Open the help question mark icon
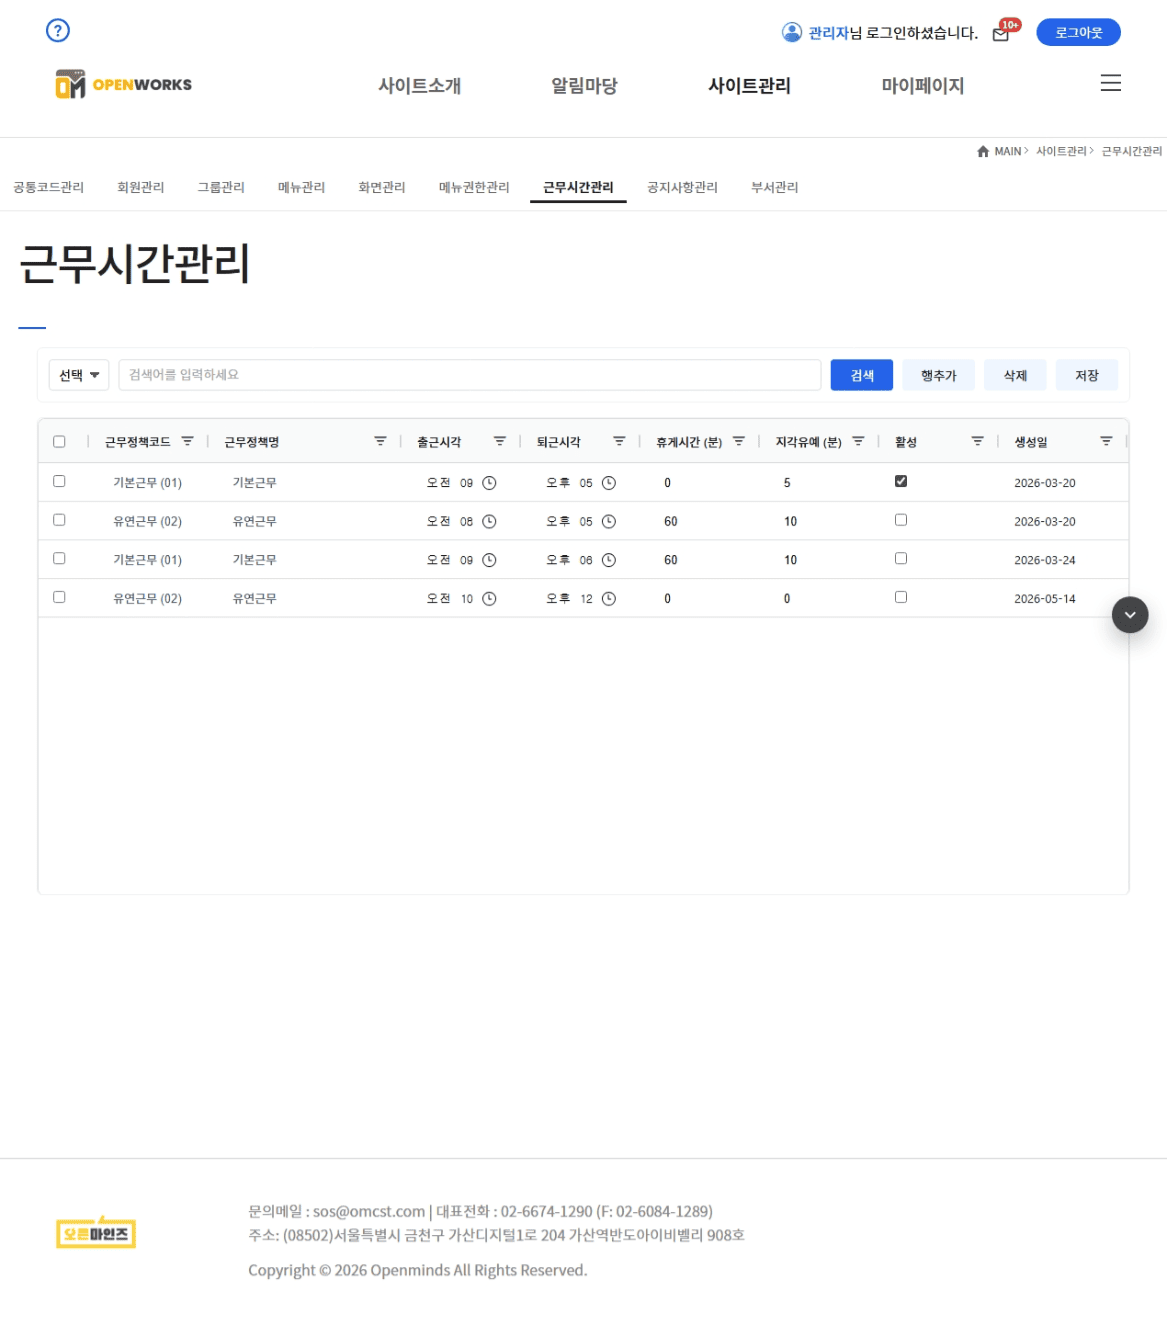Image resolution: width=1167 pixels, height=1323 pixels. (58, 30)
